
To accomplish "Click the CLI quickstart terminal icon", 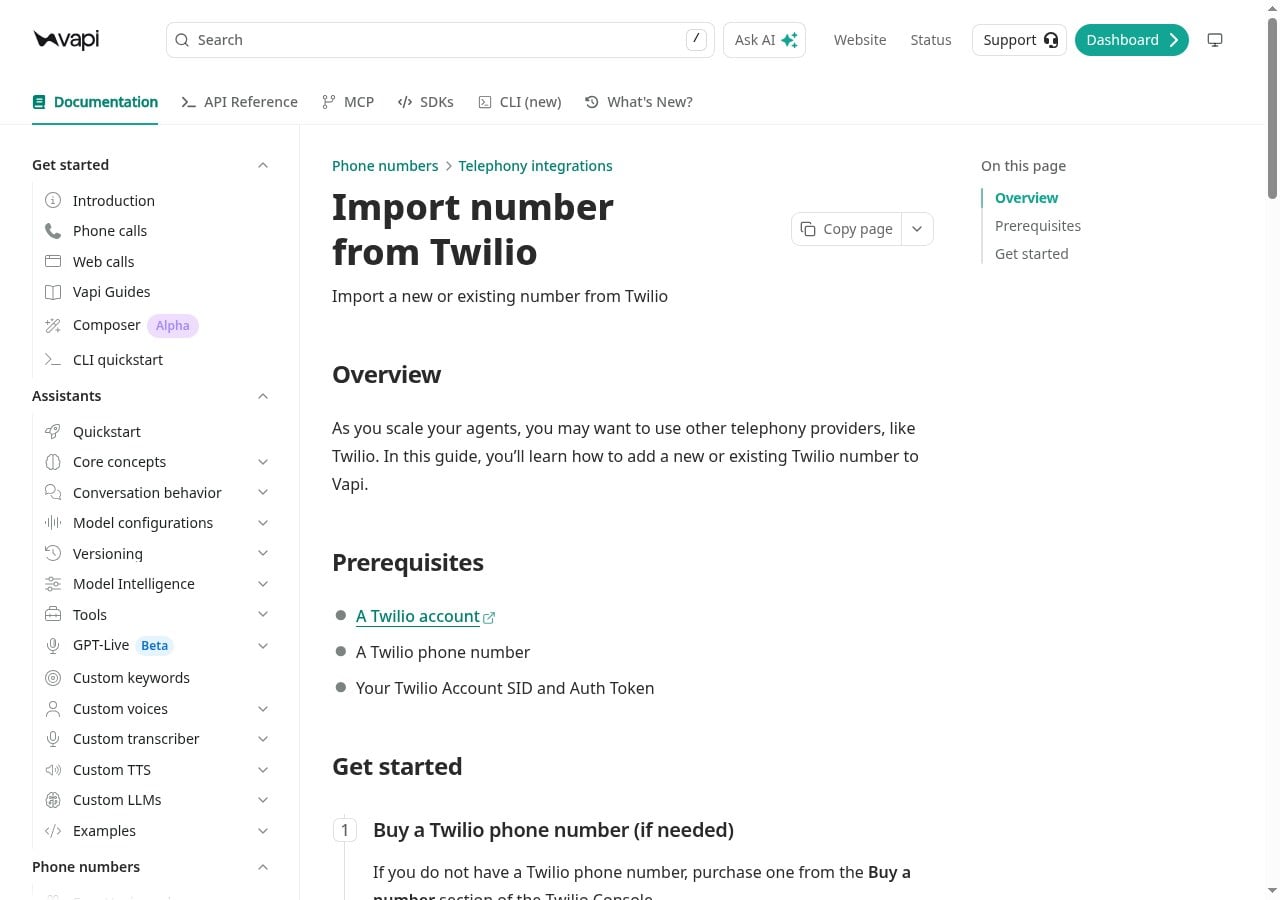I will pos(53,360).
